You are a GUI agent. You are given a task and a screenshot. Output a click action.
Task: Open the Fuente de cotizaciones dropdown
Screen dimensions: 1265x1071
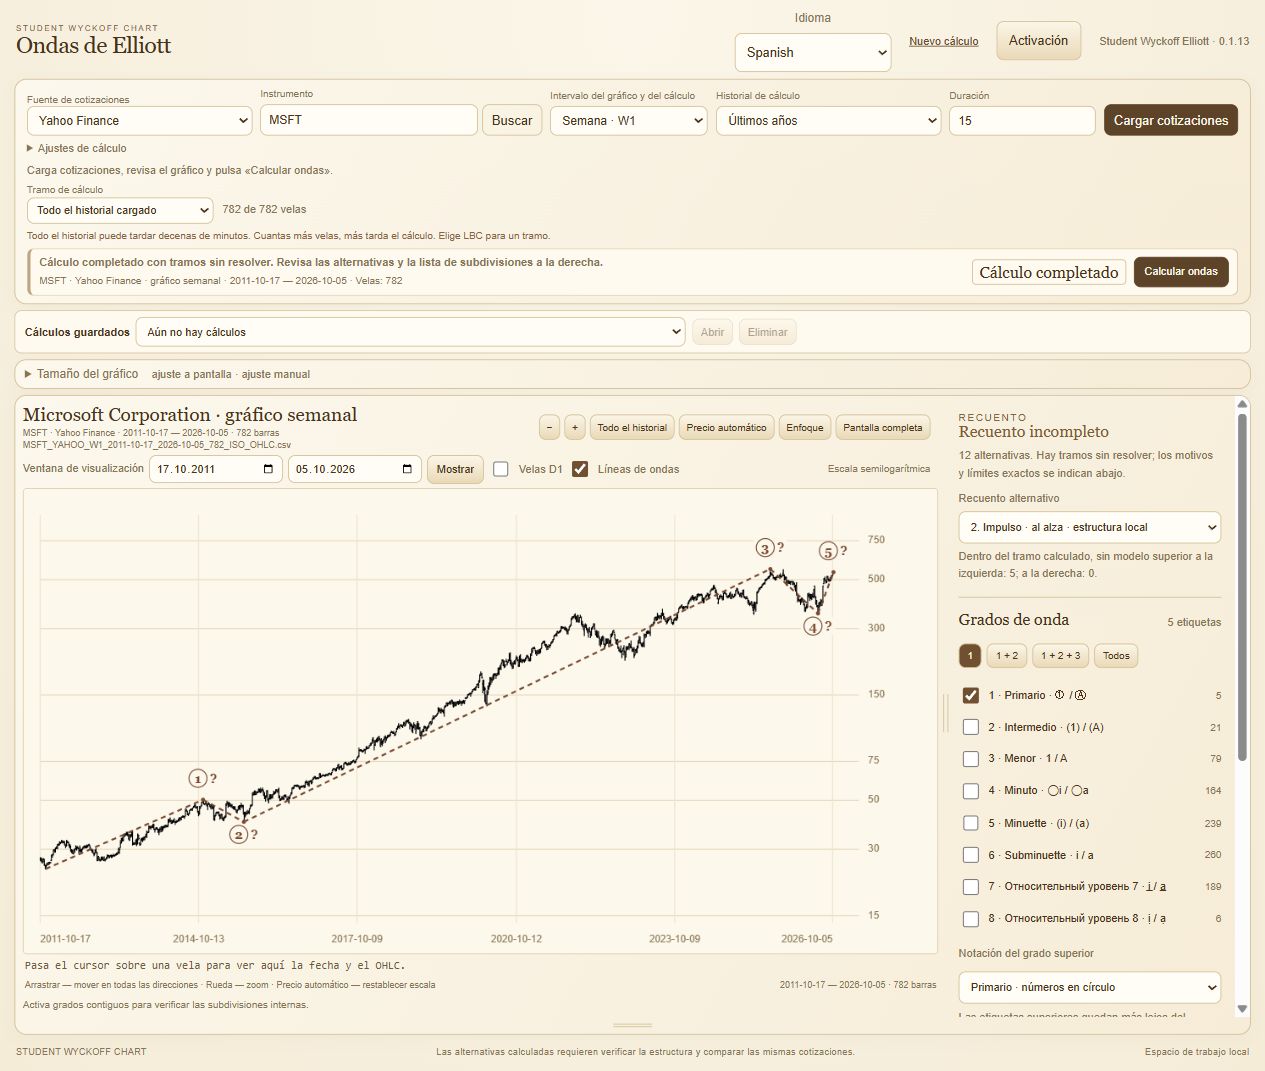[139, 121]
